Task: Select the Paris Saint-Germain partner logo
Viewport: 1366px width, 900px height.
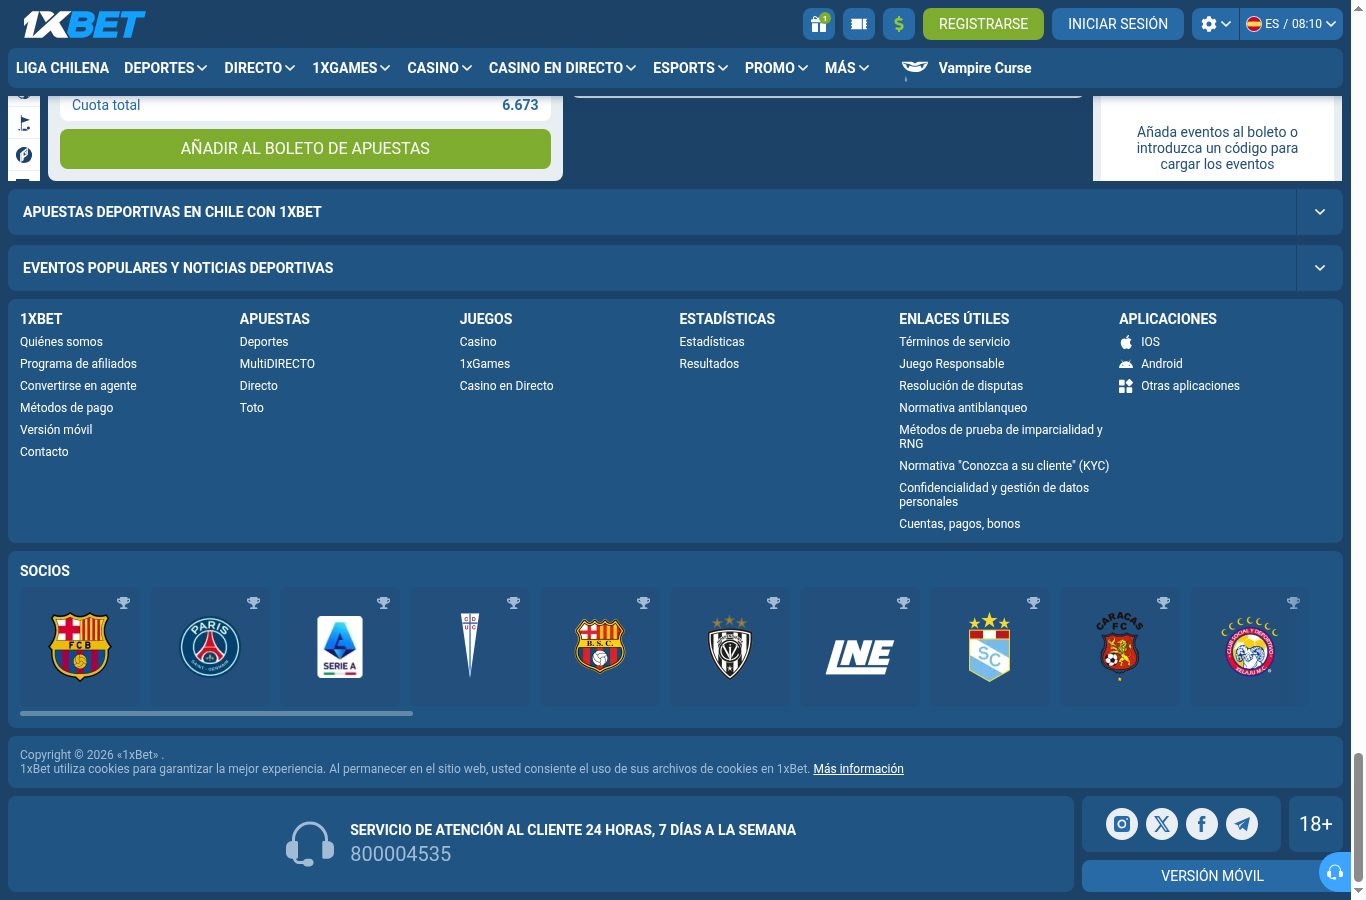Action: [210, 647]
